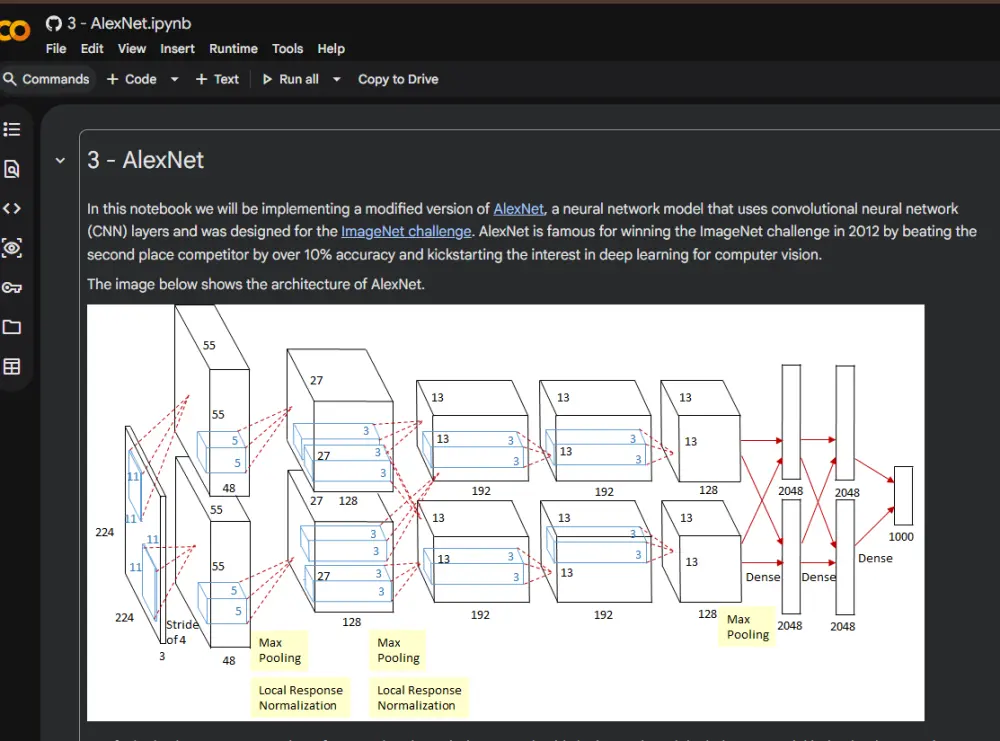Open the Secrets key icon
Screen dimensions: 1000x741
(11, 288)
